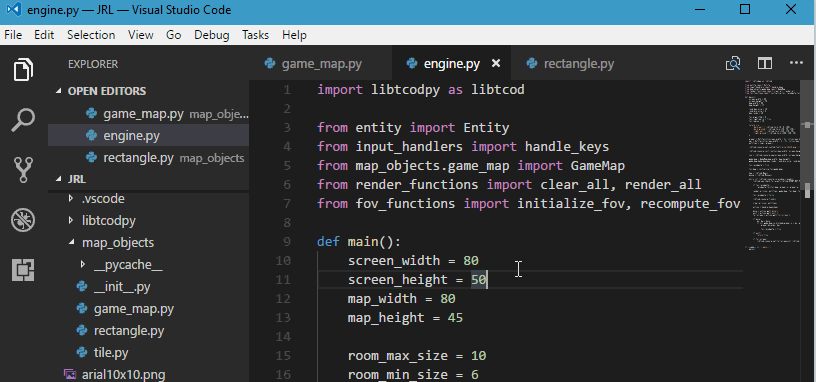Switch to the game_map.py editor tab
This screenshot has height=382, width=816.
(321, 63)
